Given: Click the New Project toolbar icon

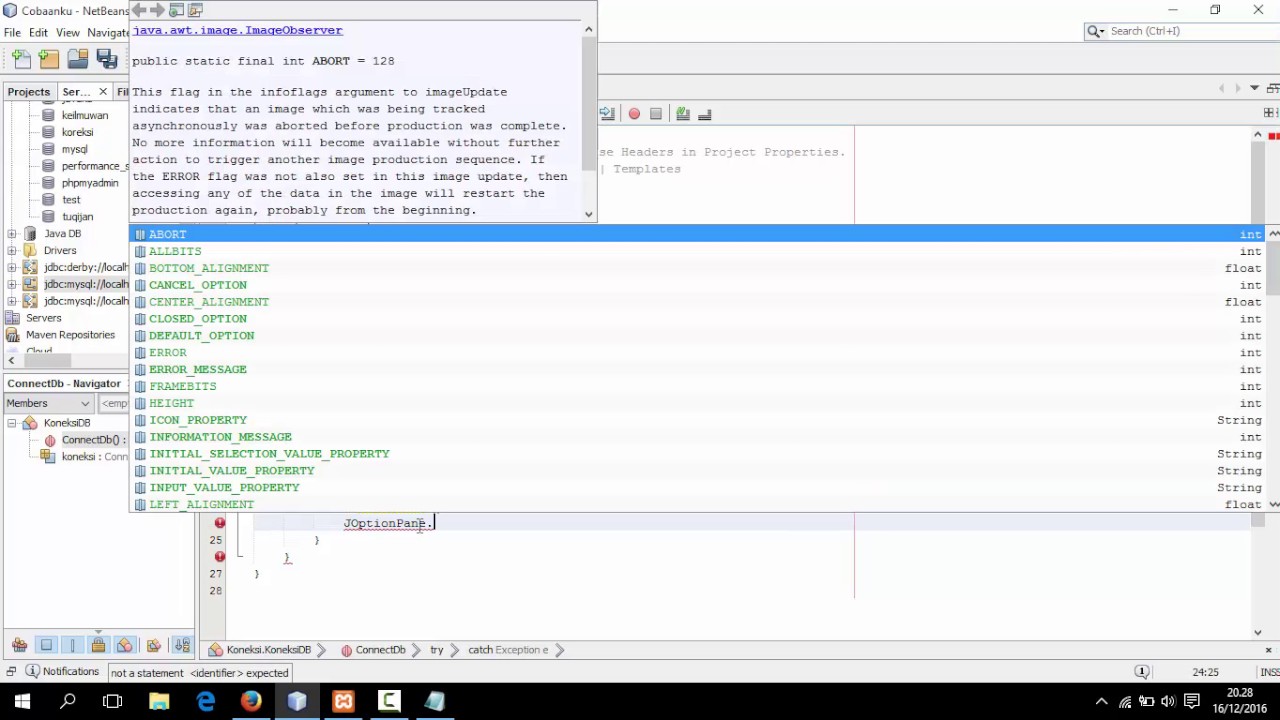Looking at the screenshot, I should pyautogui.click(x=49, y=59).
